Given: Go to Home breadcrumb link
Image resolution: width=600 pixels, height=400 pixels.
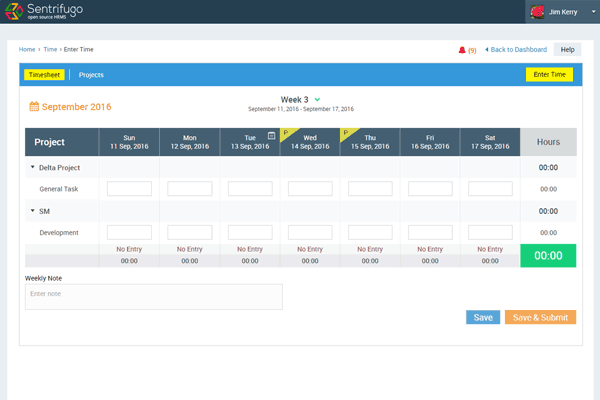Looking at the screenshot, I should [x=27, y=49].
